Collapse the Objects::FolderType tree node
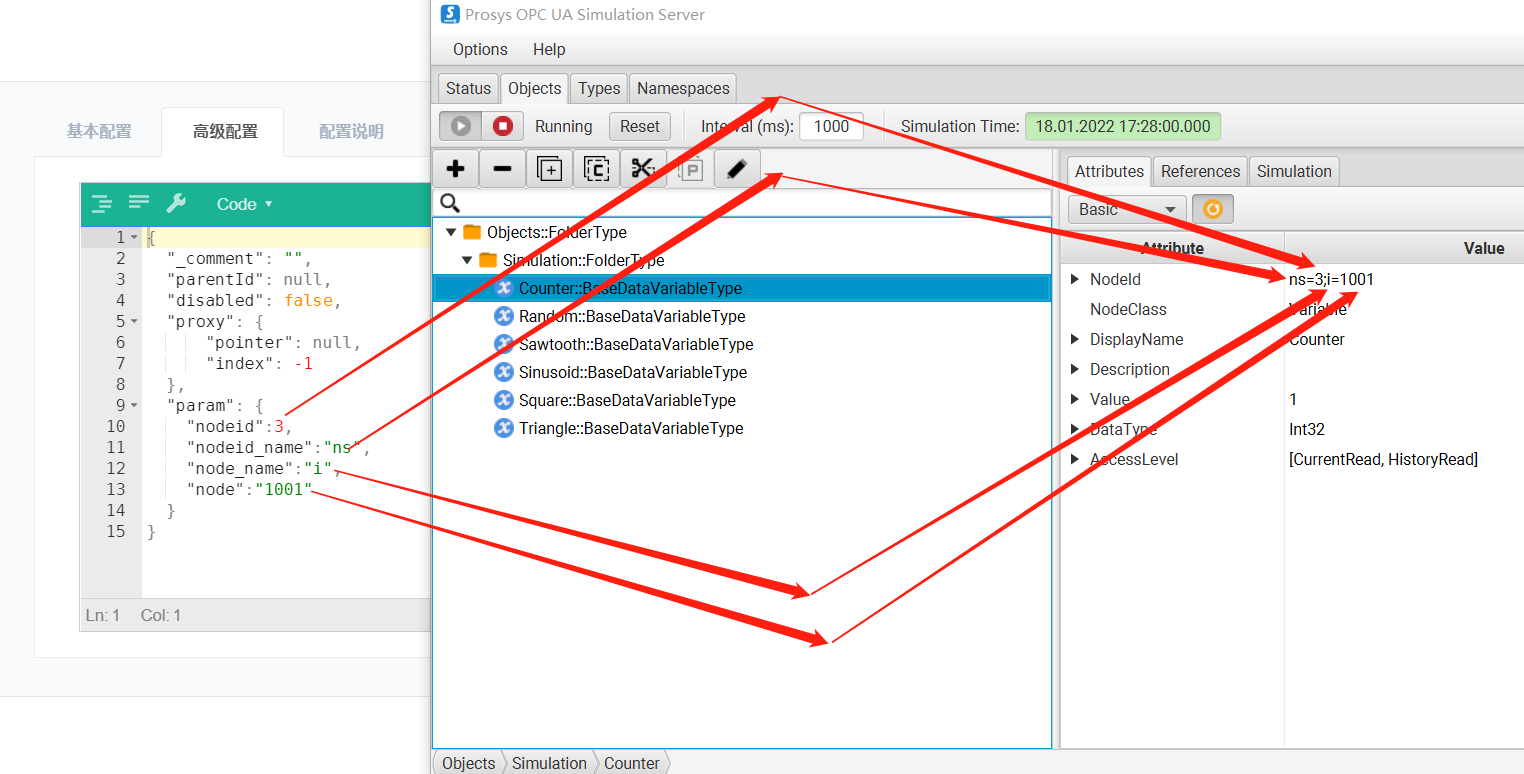 tap(451, 232)
